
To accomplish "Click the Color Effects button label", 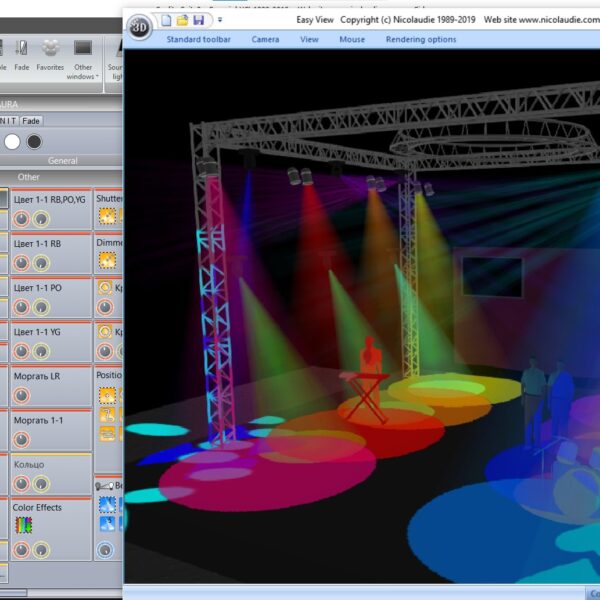I will [x=37, y=507].
